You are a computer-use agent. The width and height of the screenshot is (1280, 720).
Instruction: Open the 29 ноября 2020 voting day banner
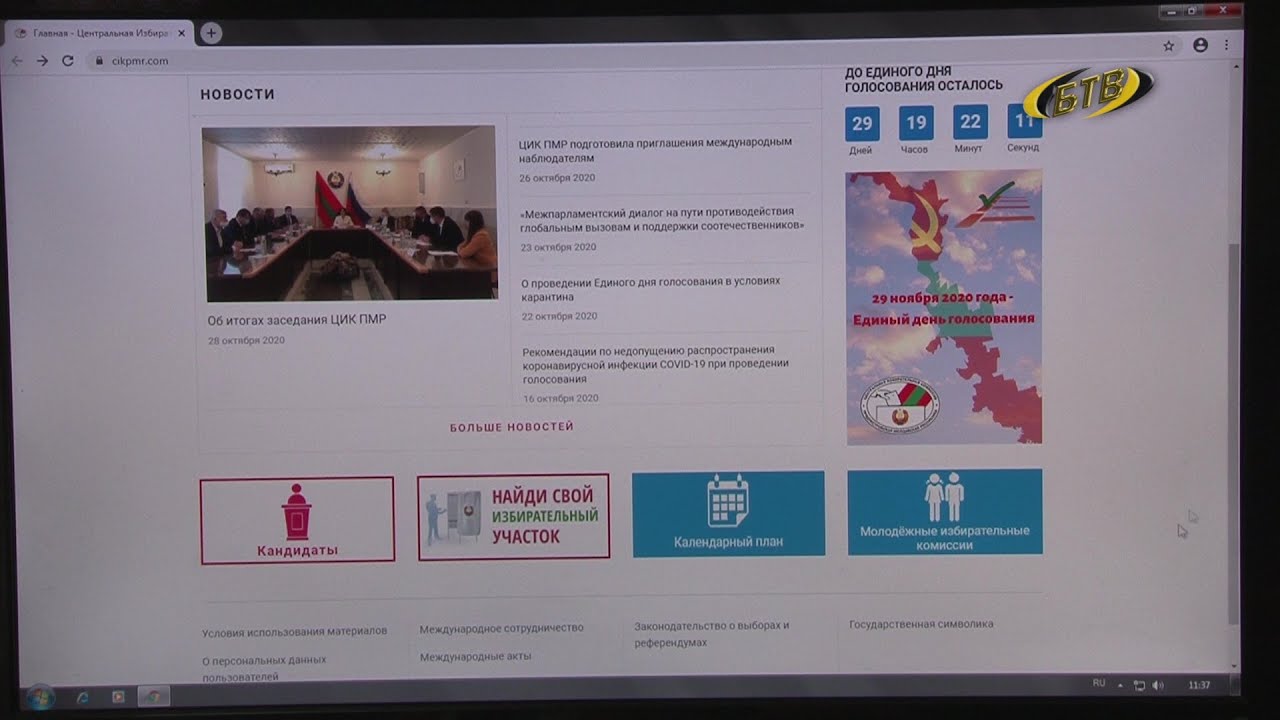tap(944, 307)
